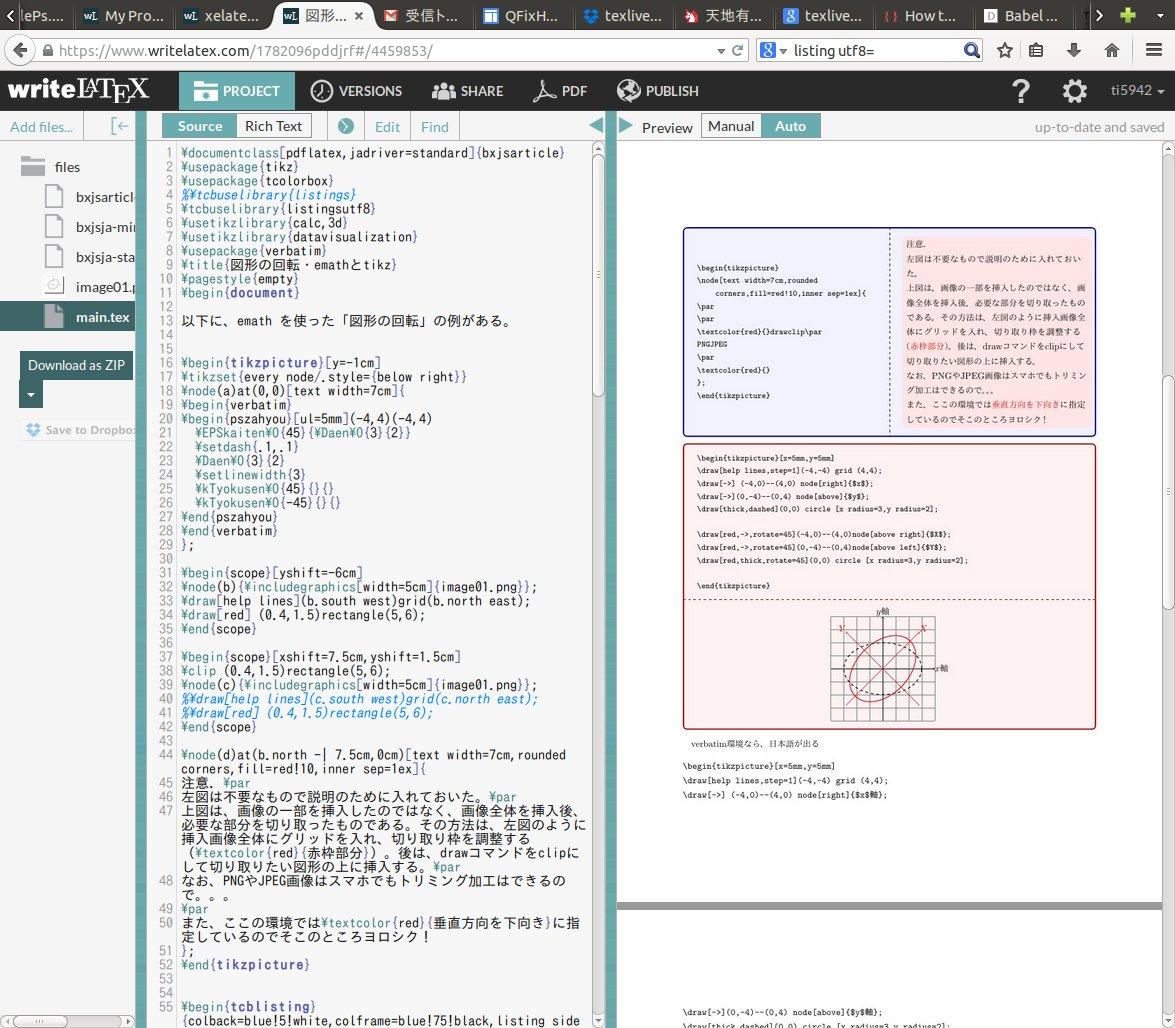Click line 16 tikzpicture in editor

click(281, 363)
